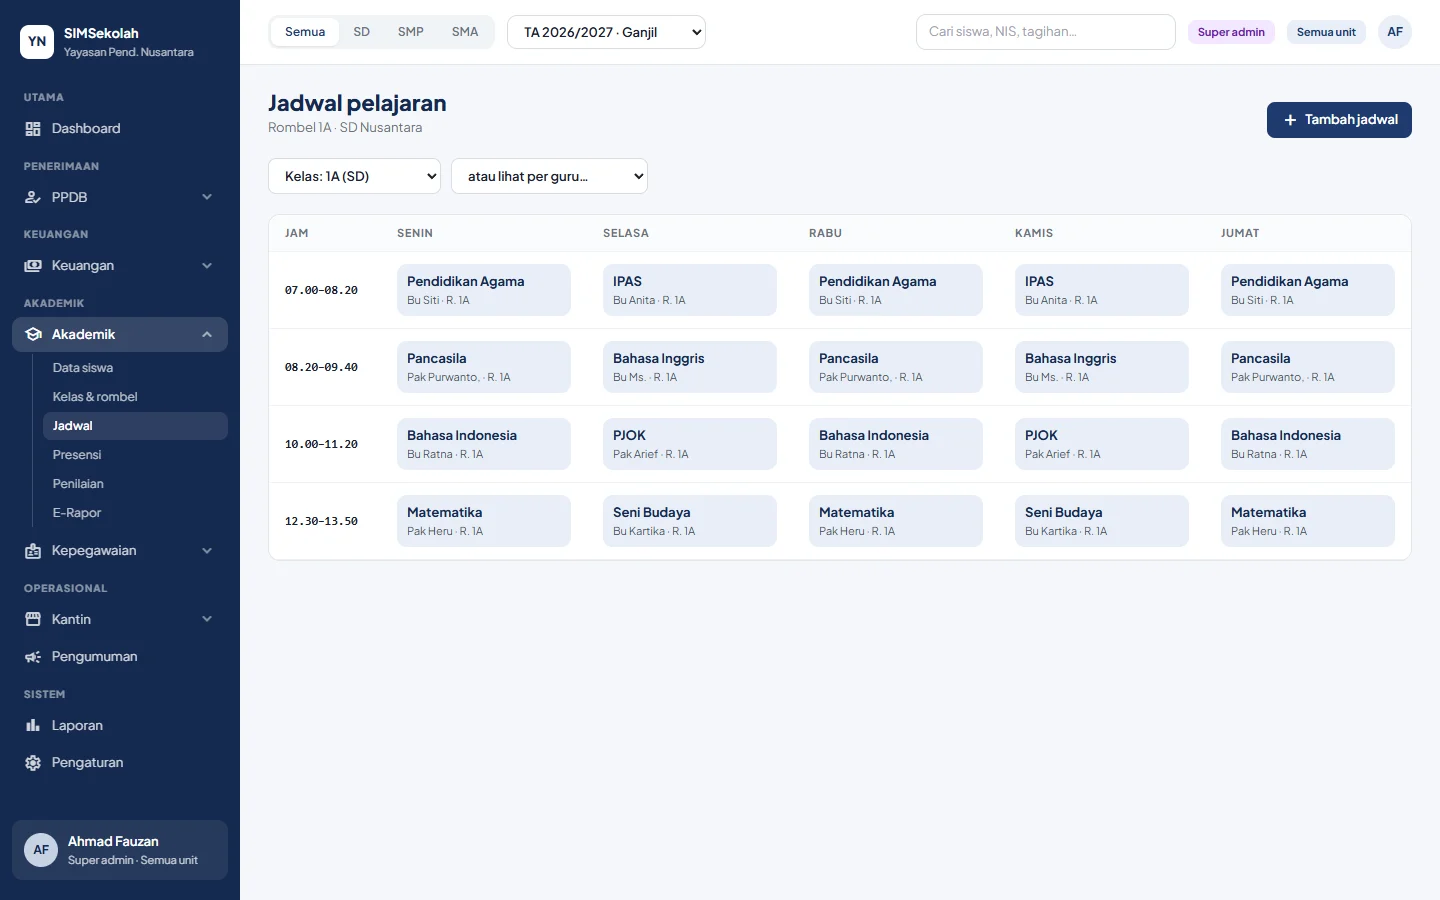This screenshot has height=900, width=1440.
Task: Open Penilaian submenu item
Action: [136, 484]
